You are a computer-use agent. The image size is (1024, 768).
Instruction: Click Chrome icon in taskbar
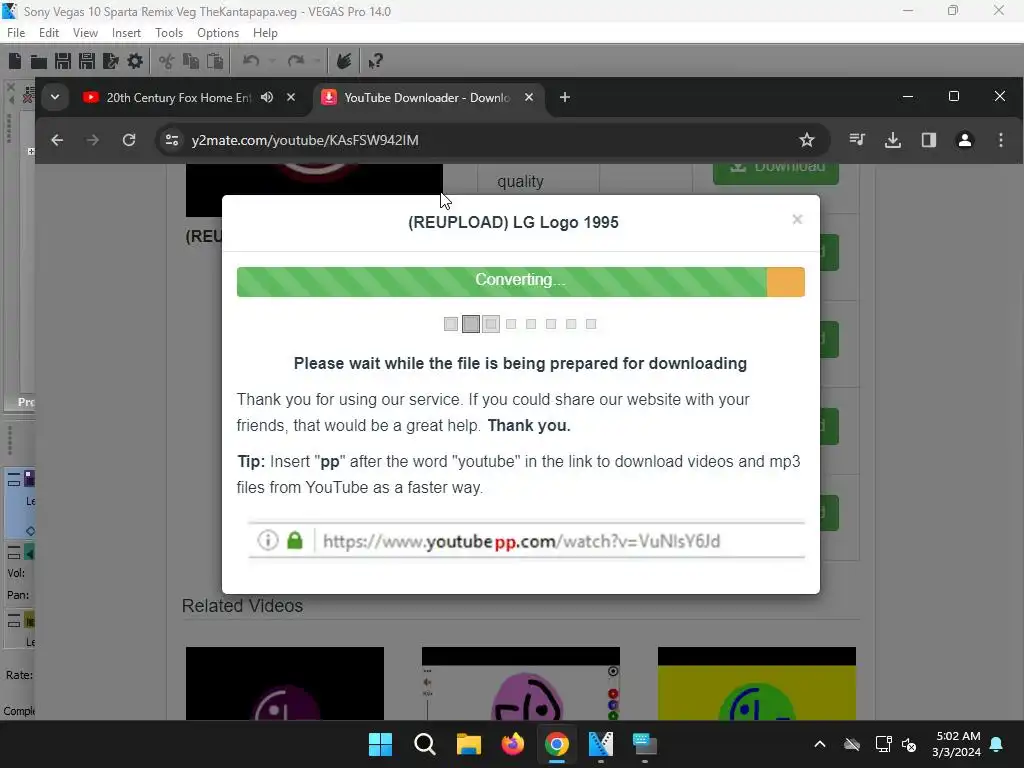(556, 744)
